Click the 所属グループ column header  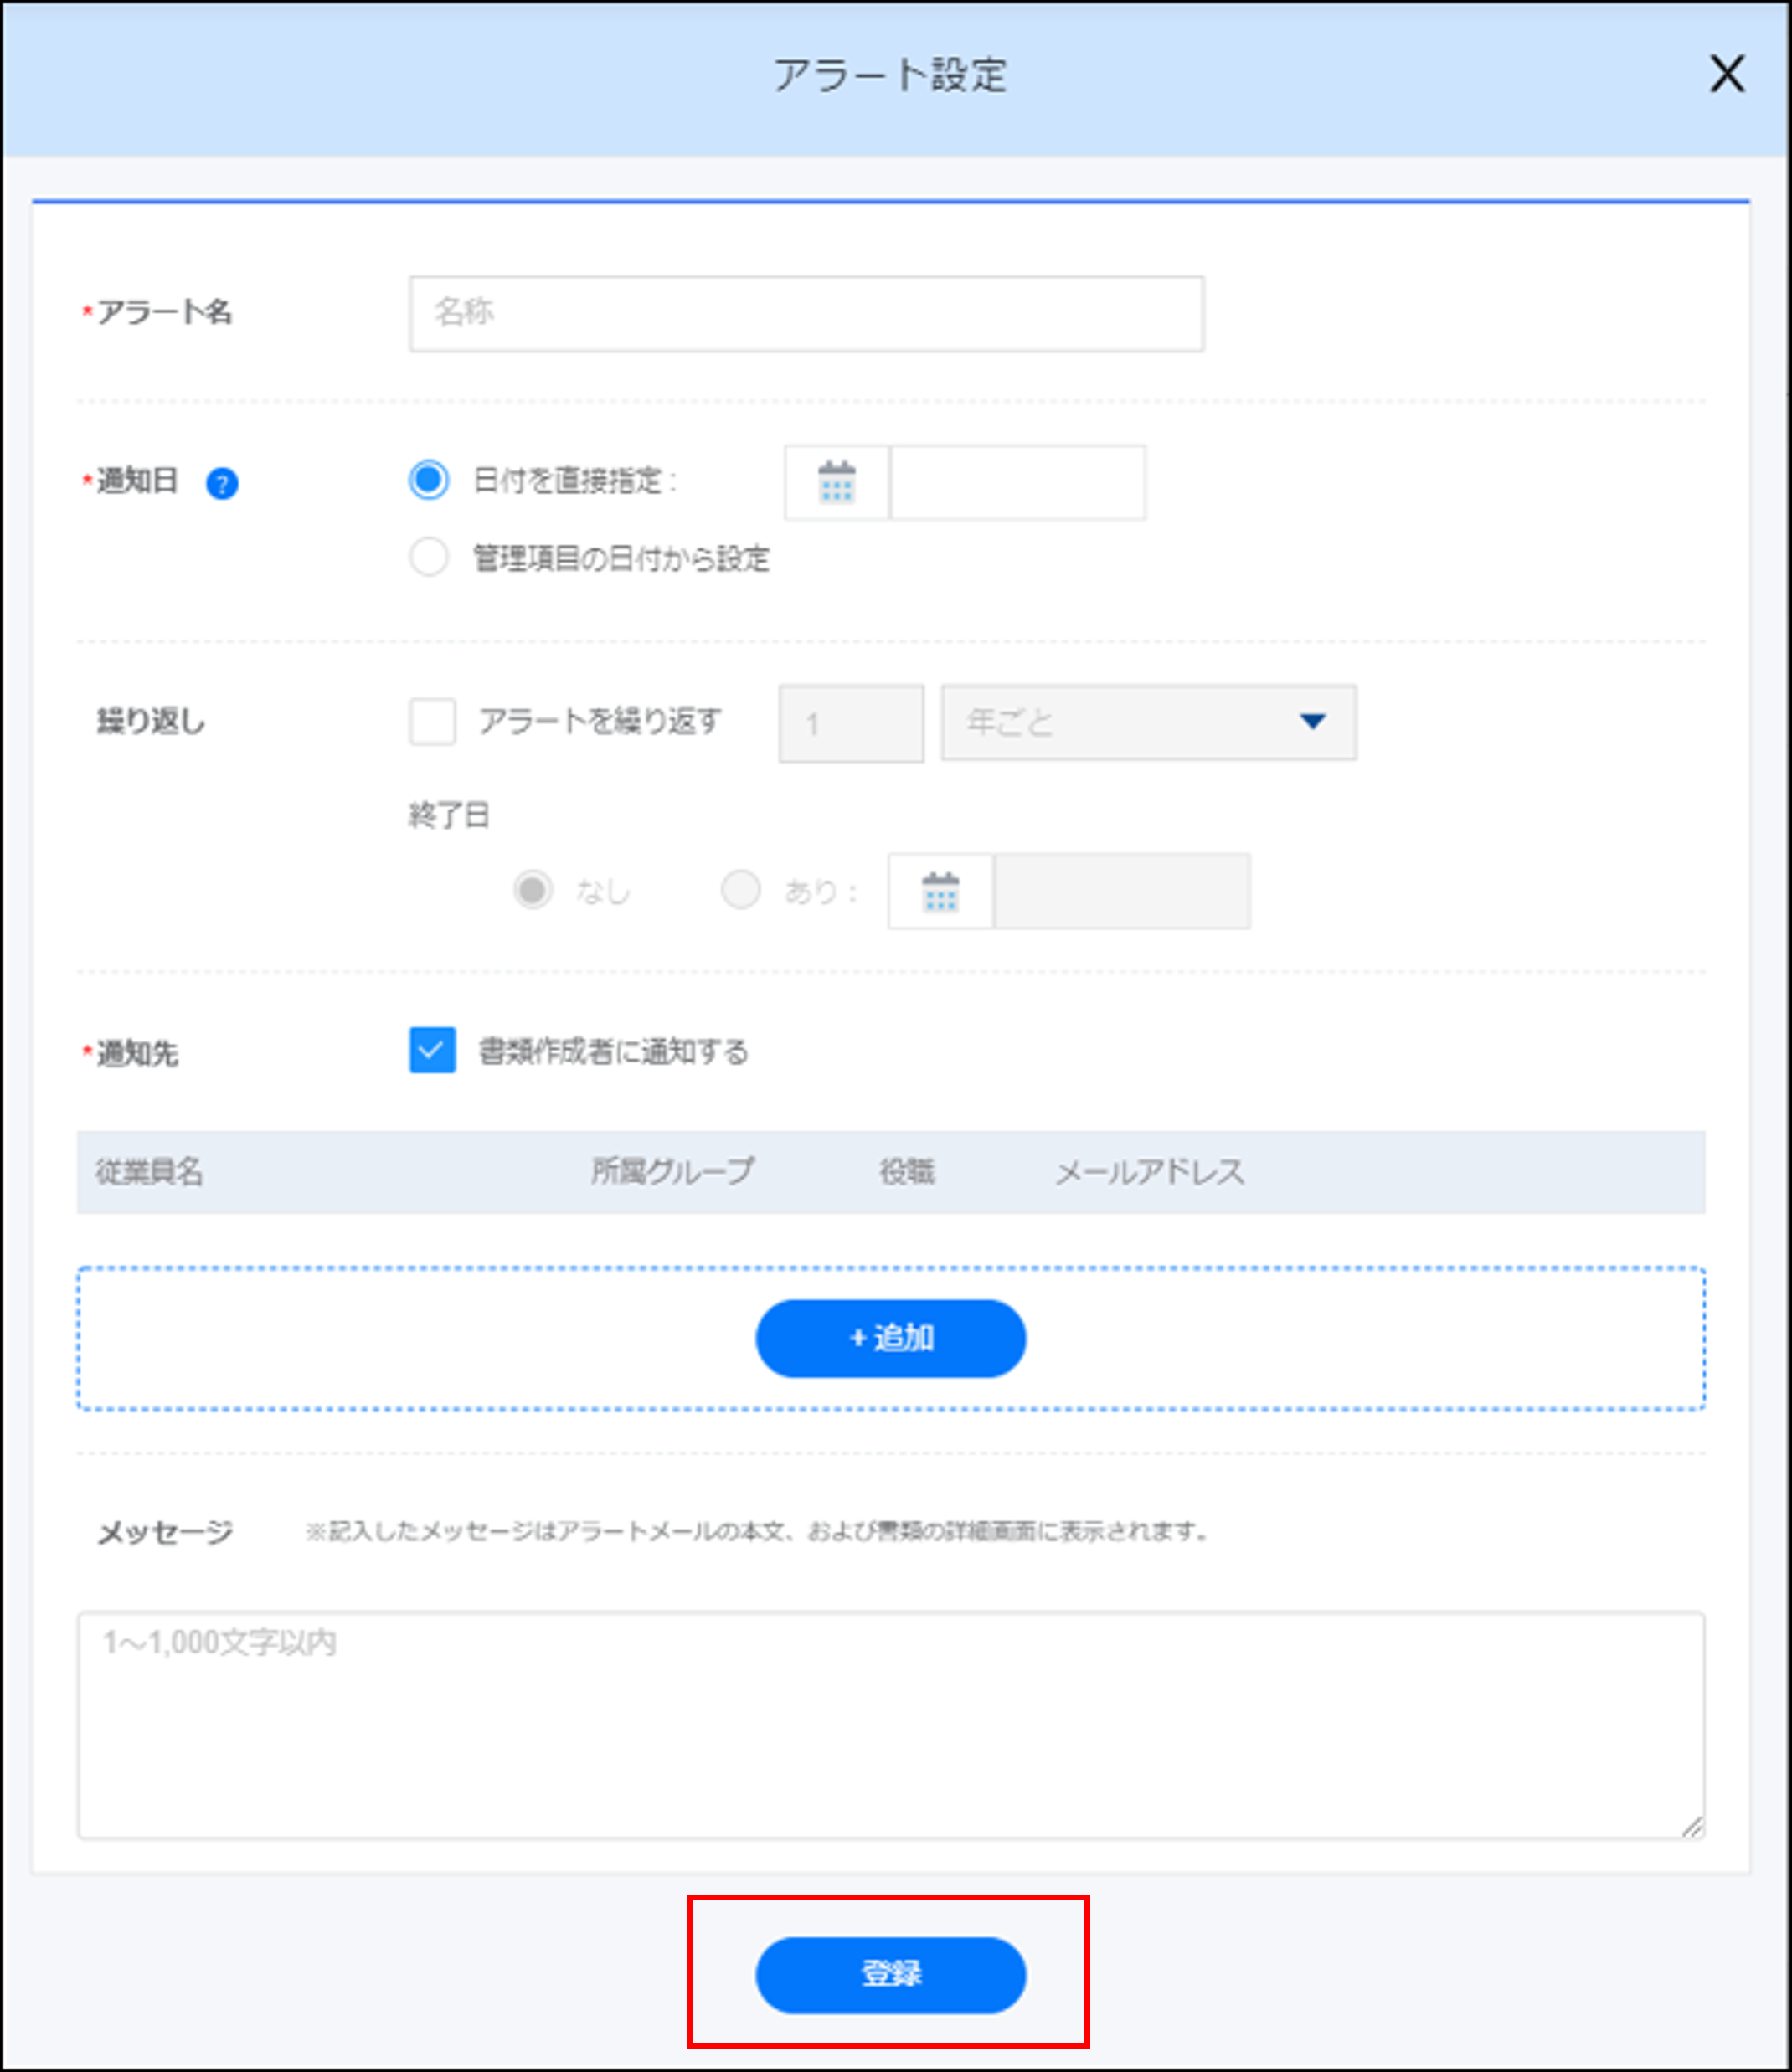[672, 1171]
